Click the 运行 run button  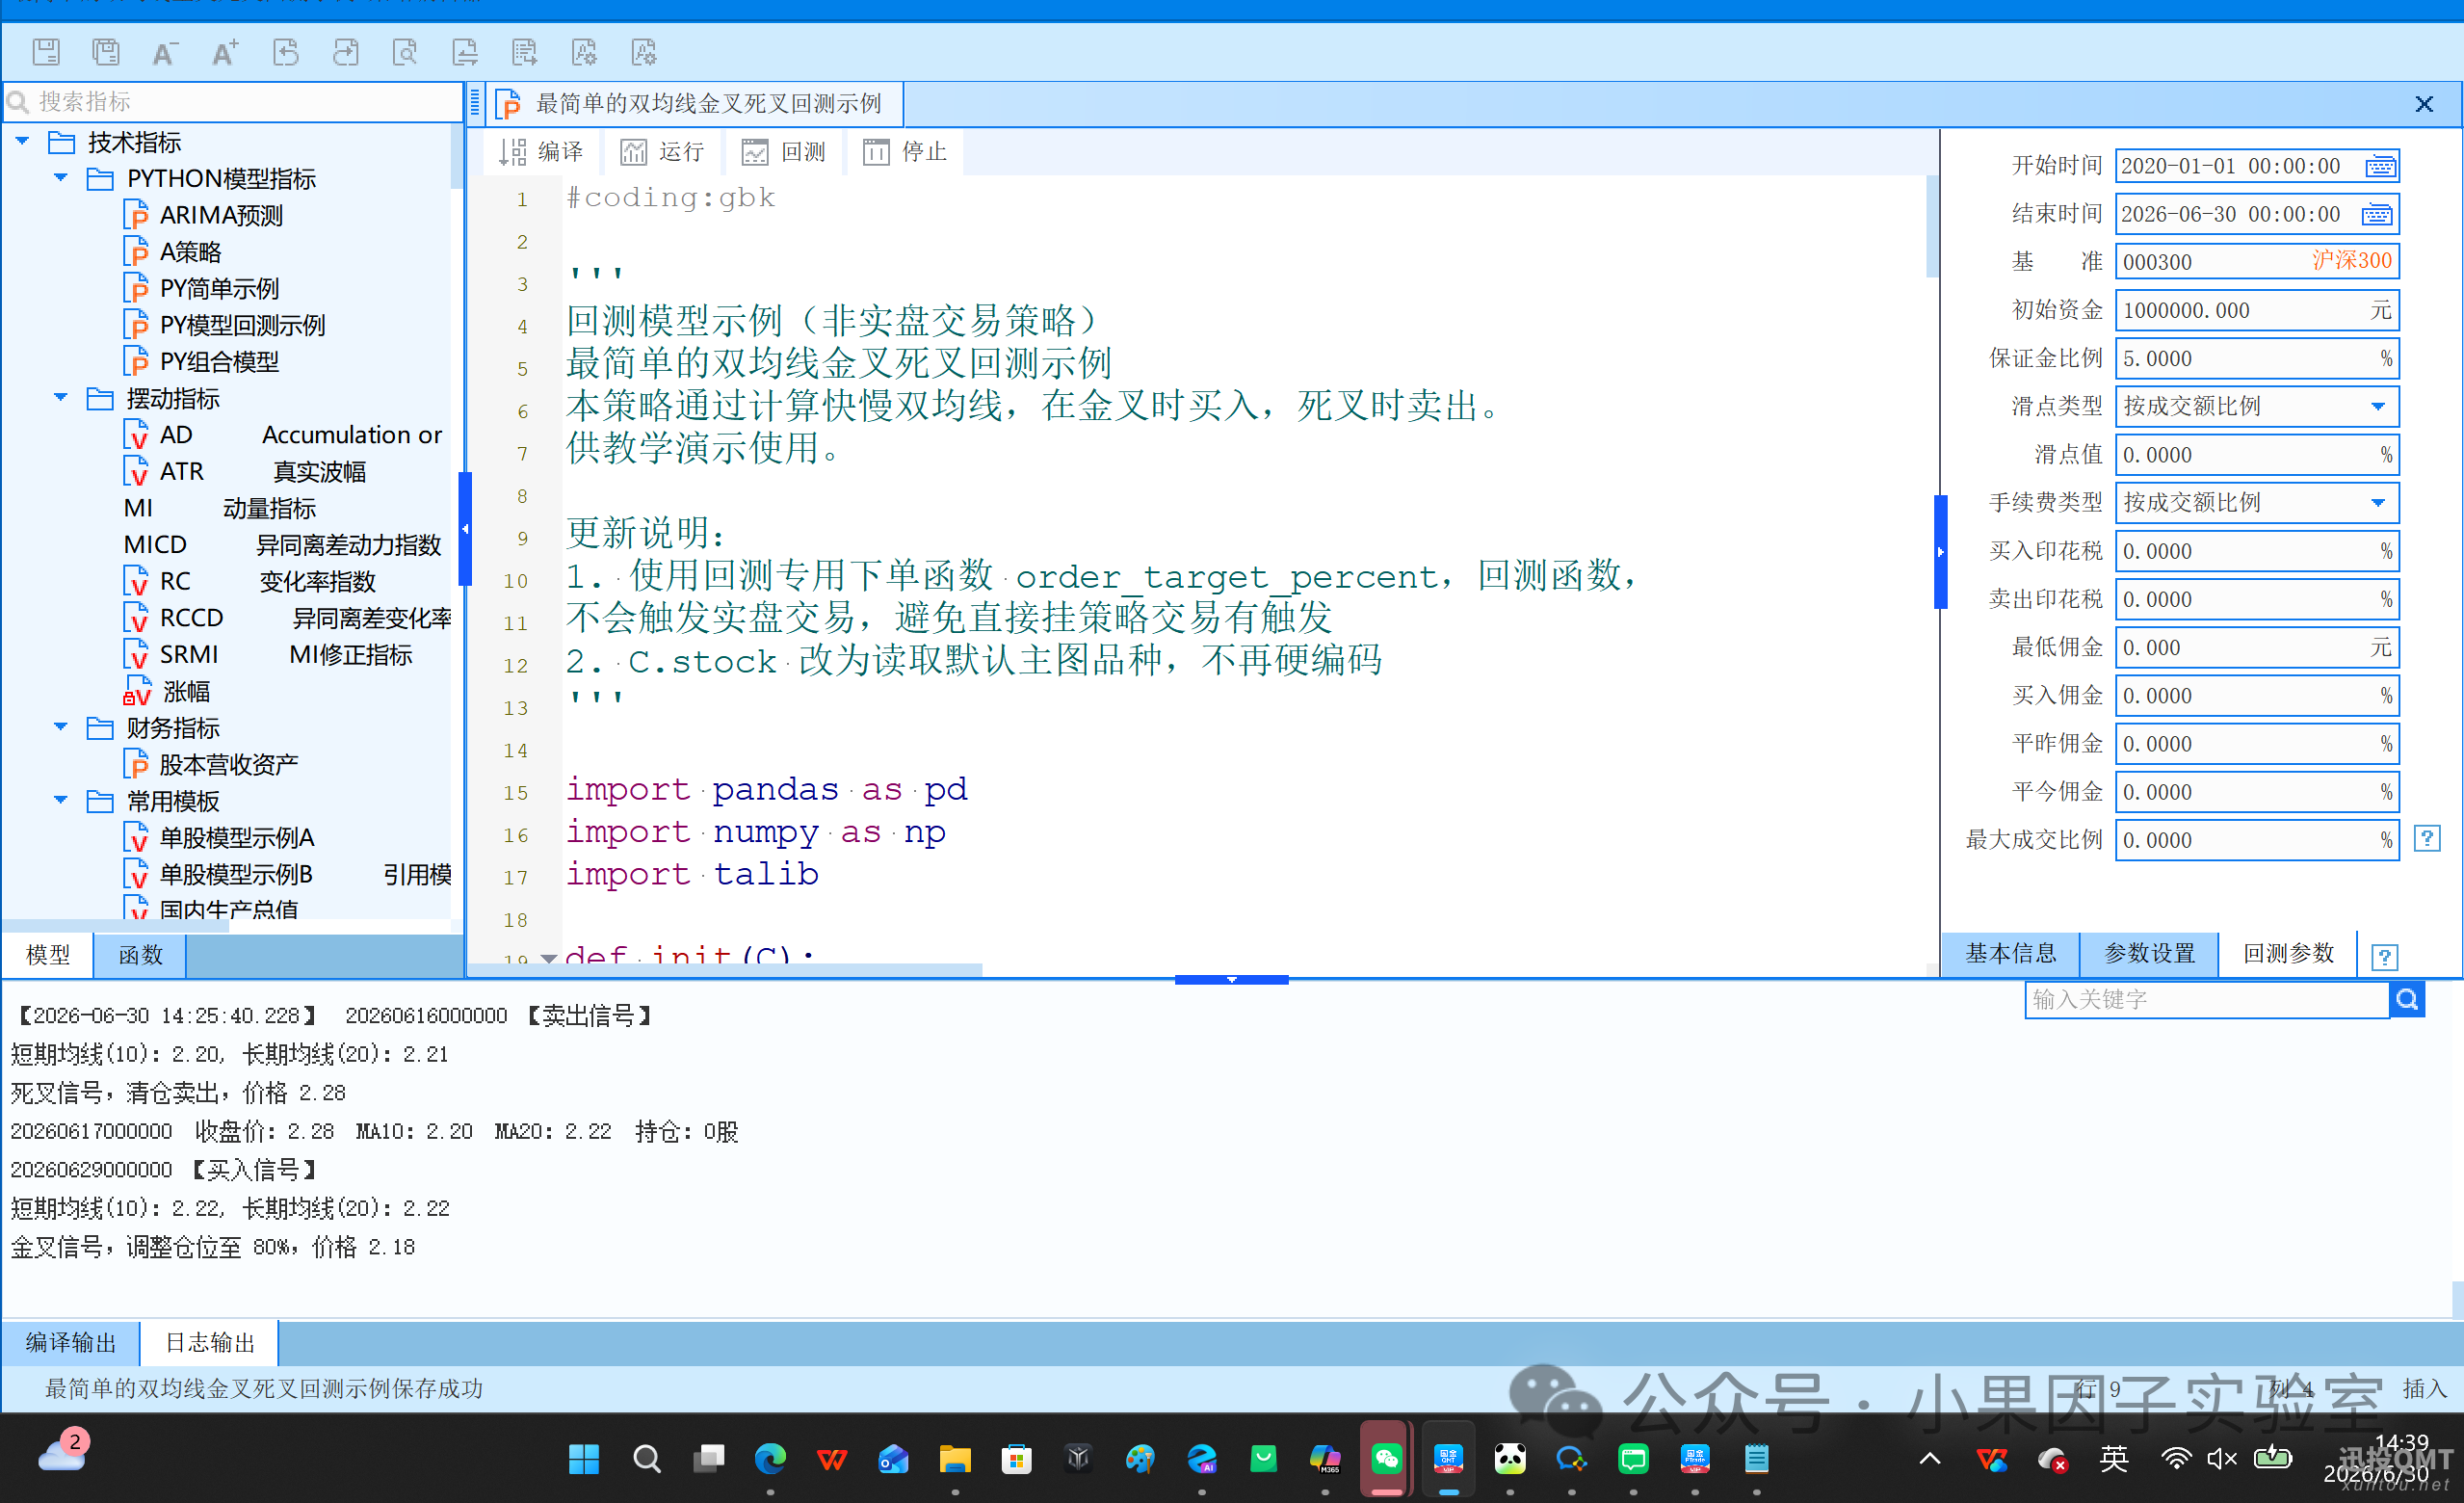pyautogui.click(x=663, y=152)
